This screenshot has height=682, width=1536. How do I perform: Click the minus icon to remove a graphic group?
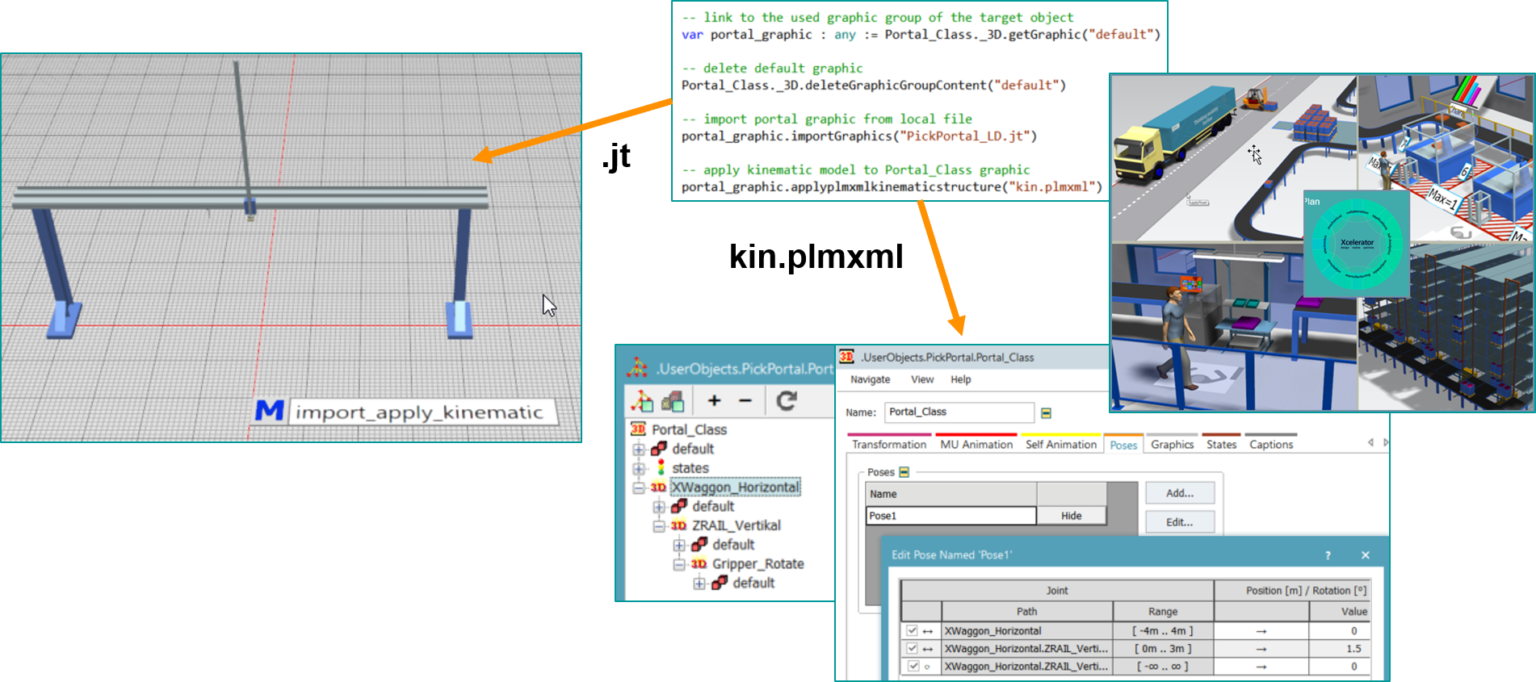tap(744, 398)
